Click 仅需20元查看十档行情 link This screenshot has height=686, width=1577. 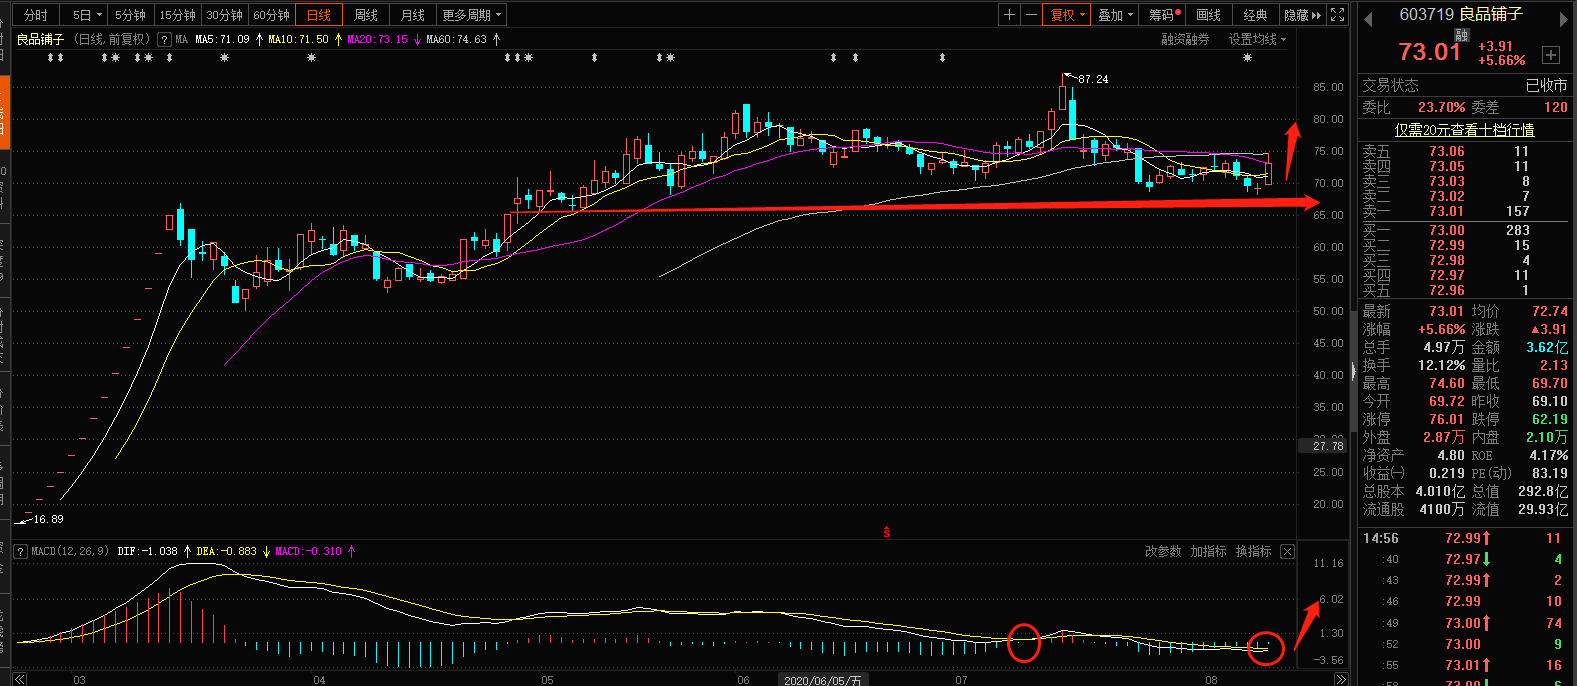tap(1464, 130)
